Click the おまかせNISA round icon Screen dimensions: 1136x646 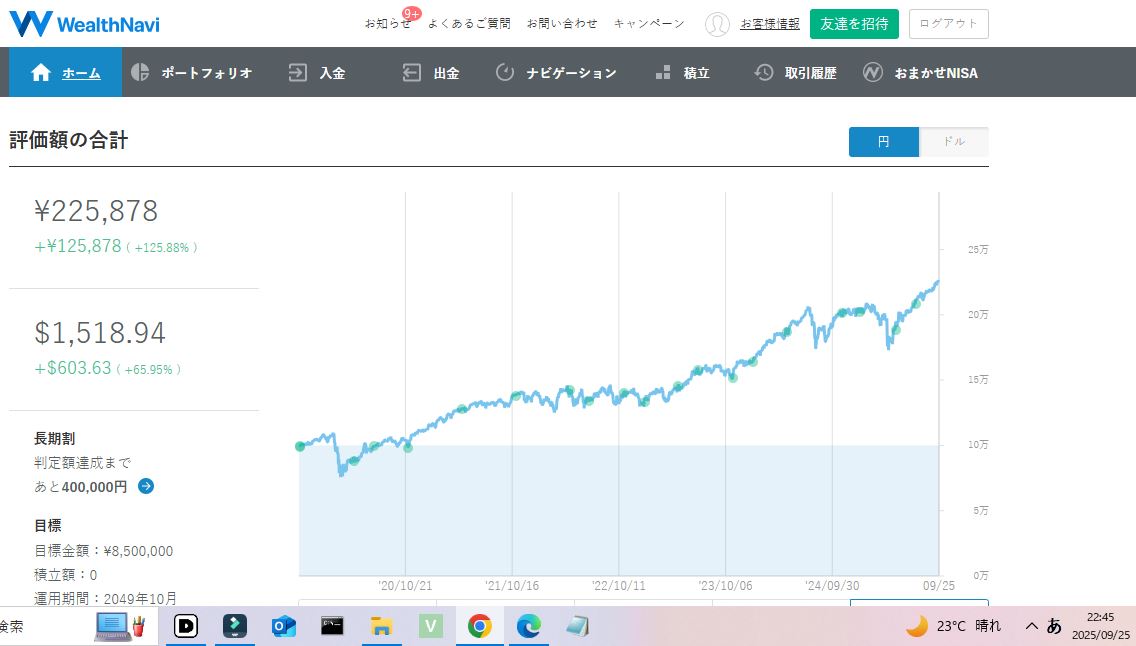[x=873, y=72]
